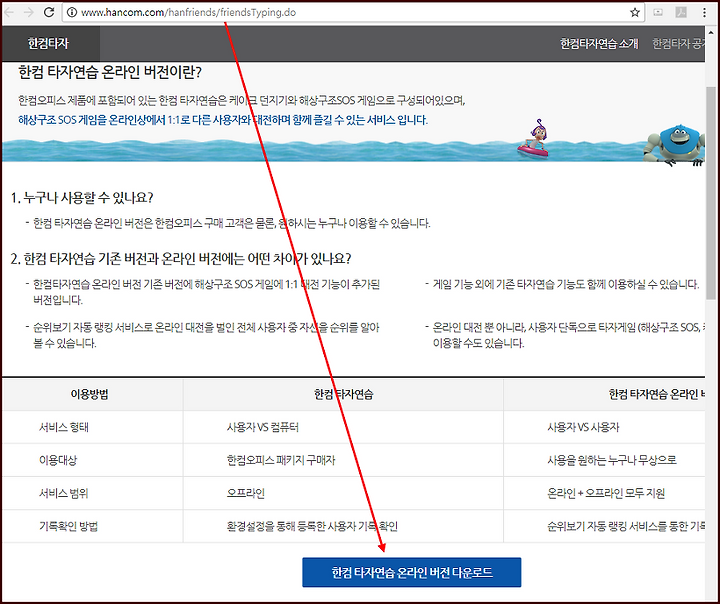720x604 pixels.
Task: Open the 한컴타자연습 소개 menu item
Action: tap(599, 44)
